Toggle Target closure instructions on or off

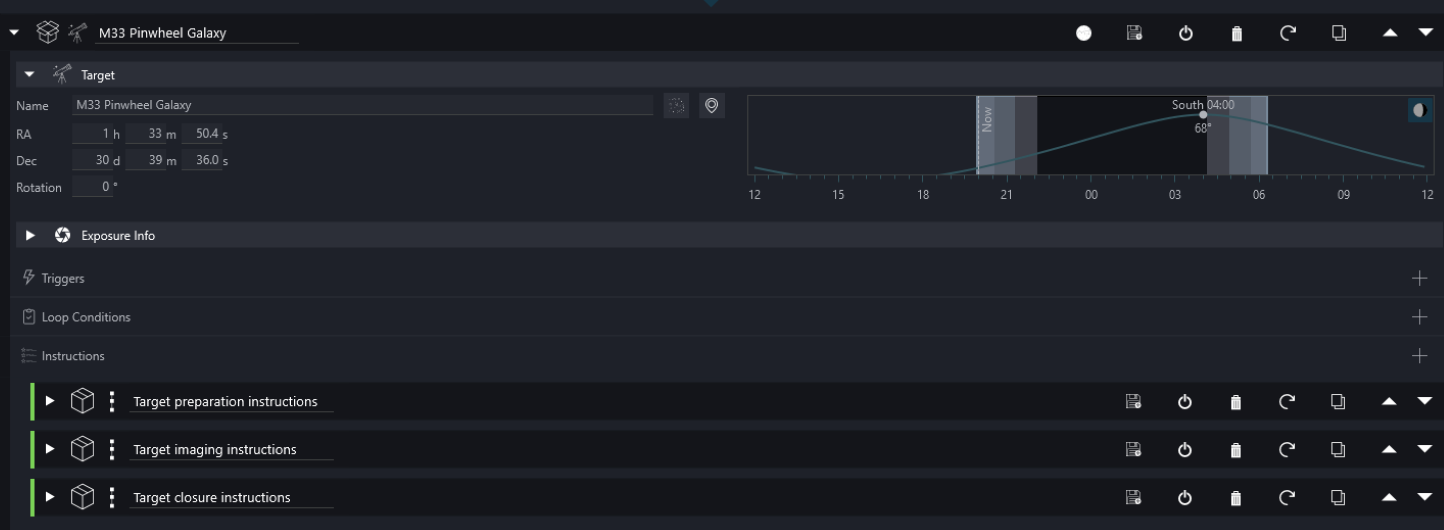coord(1185,498)
